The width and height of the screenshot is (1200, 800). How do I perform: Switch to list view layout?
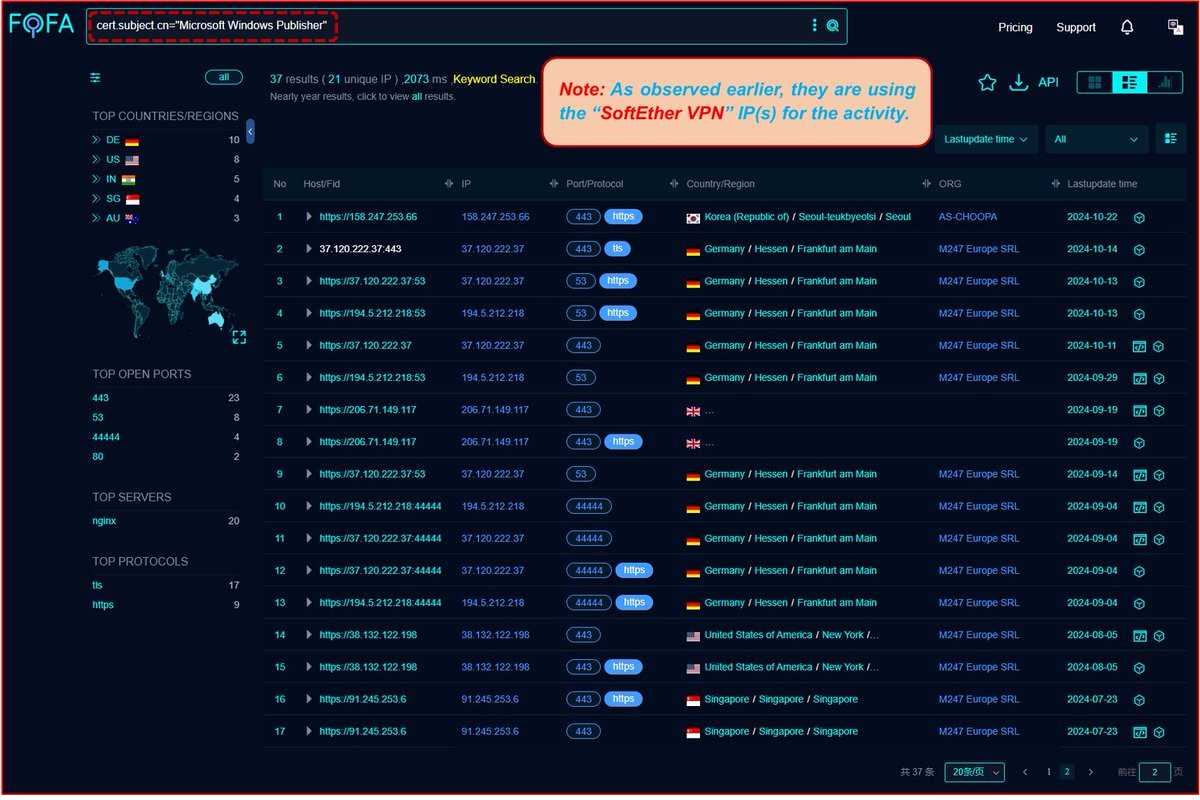coord(1128,82)
